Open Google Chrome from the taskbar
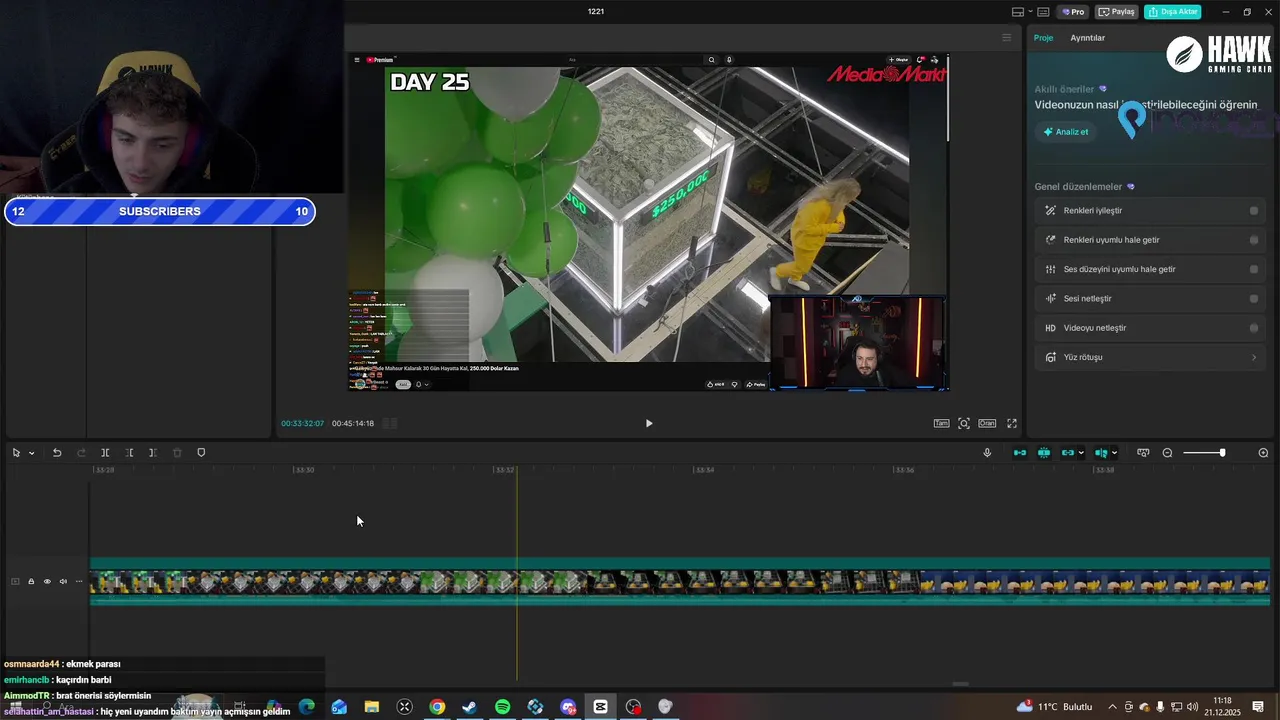This screenshot has width=1280, height=720. (x=437, y=707)
